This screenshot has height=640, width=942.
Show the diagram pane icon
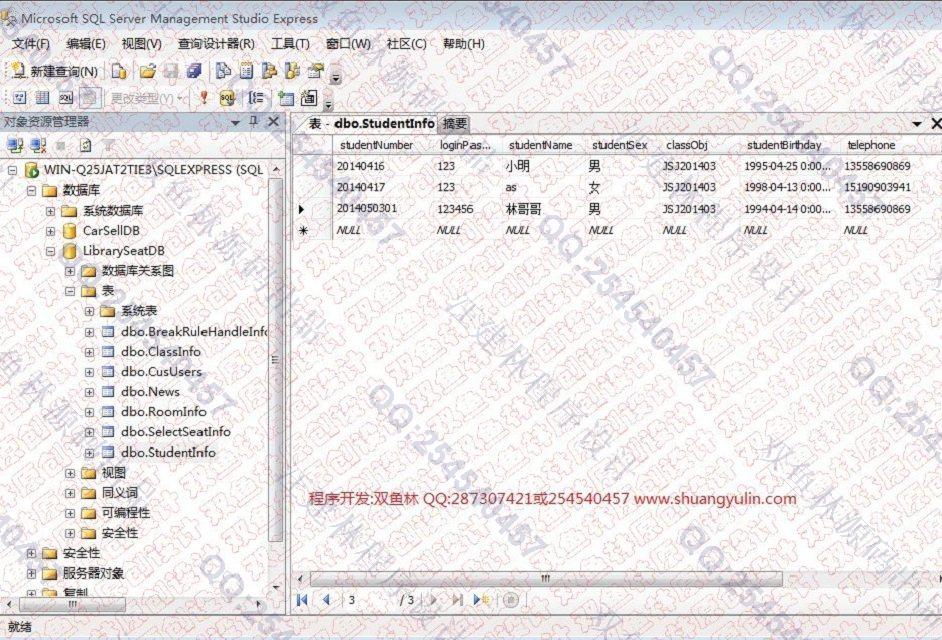point(20,97)
